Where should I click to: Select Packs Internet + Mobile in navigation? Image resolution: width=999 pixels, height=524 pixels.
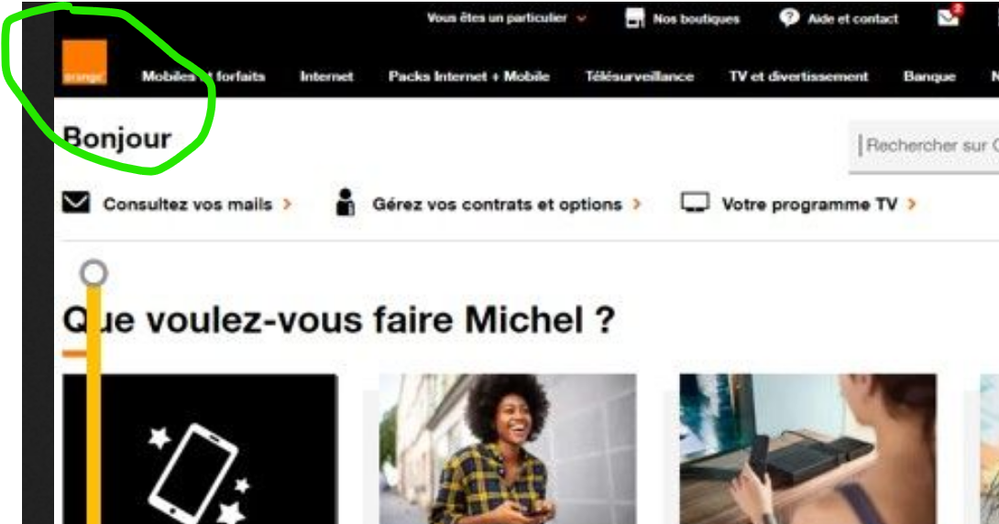(469, 76)
